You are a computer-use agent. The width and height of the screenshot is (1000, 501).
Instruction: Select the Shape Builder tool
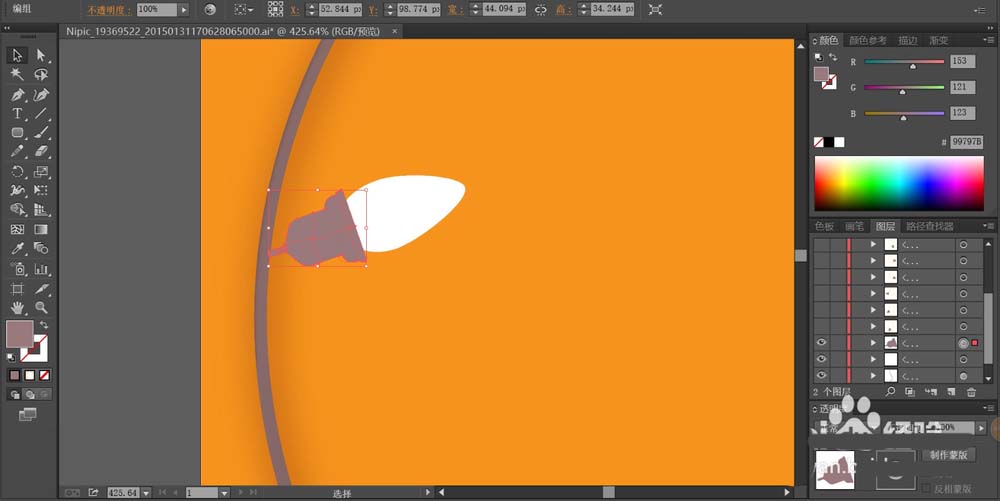17,210
